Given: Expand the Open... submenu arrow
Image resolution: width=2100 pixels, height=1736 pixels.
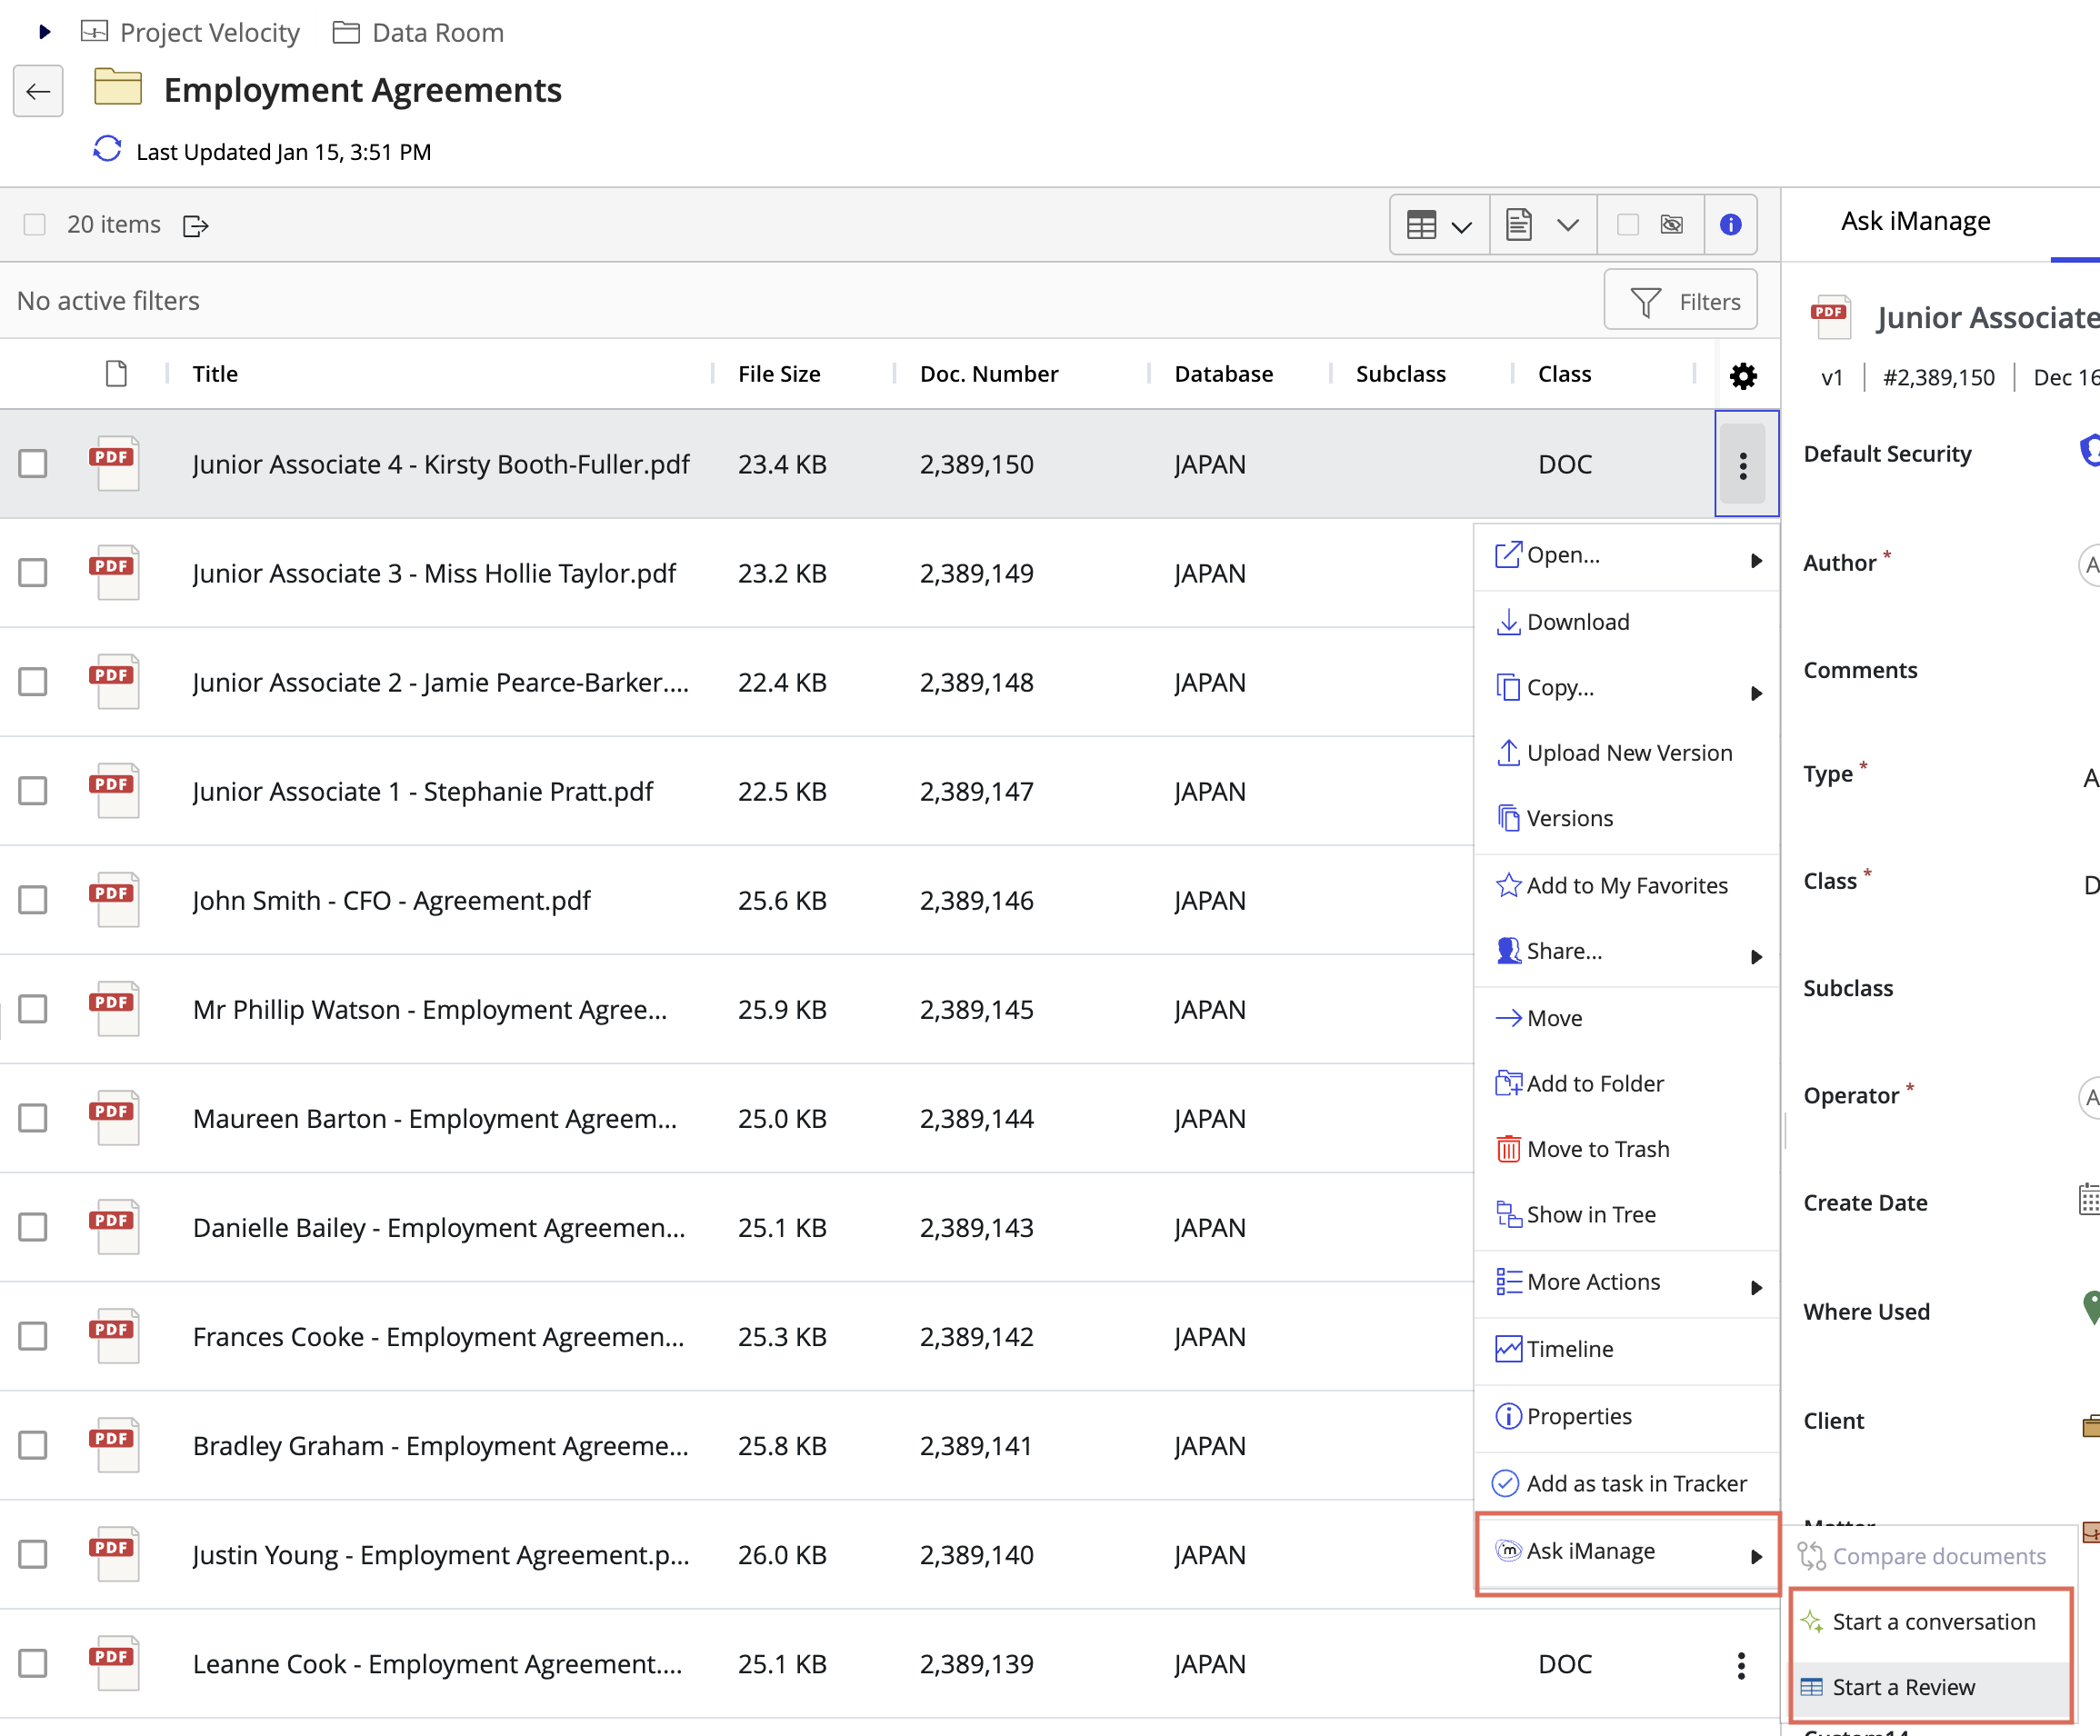Looking at the screenshot, I should [x=1755, y=560].
